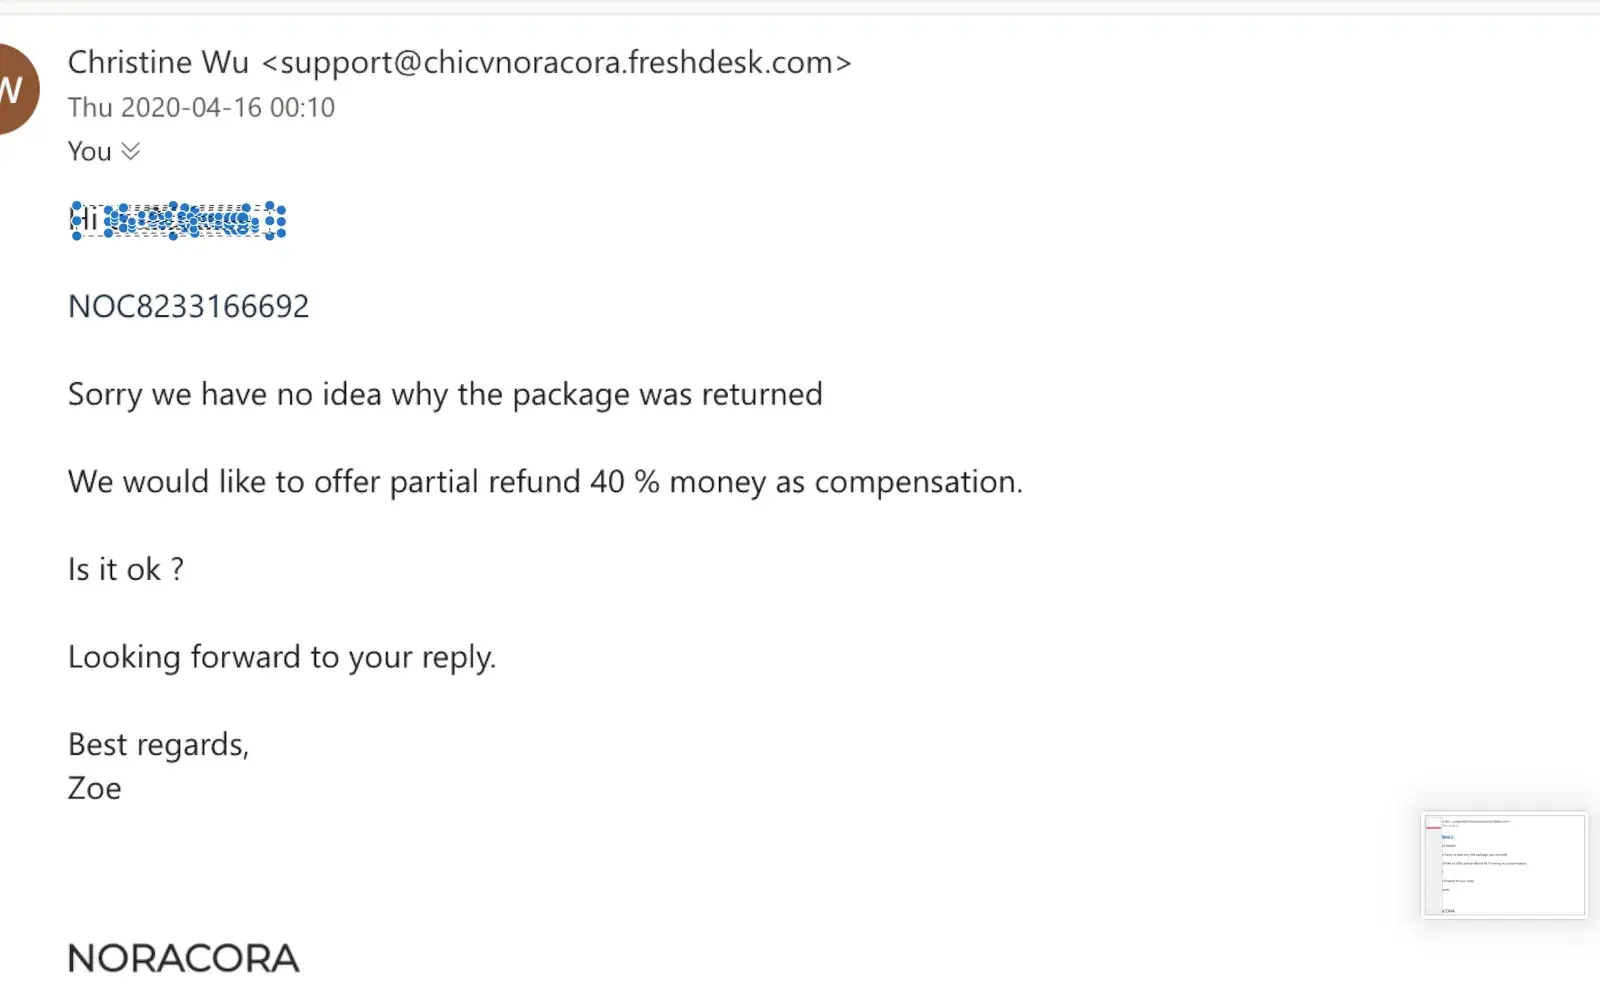Click the 'Is it ok ?' line
Screen dimensions: 1600x1000
click(125, 569)
